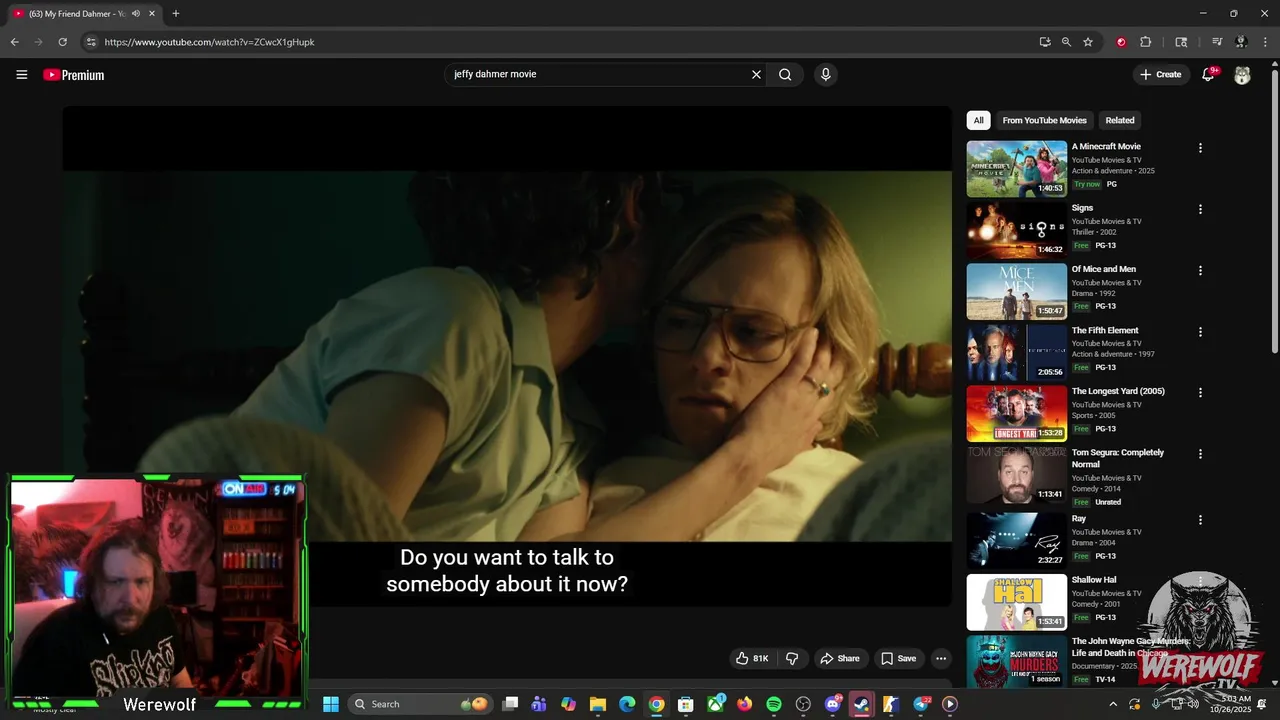Click the Of Mice and Men thumbnail

tap(1017, 291)
